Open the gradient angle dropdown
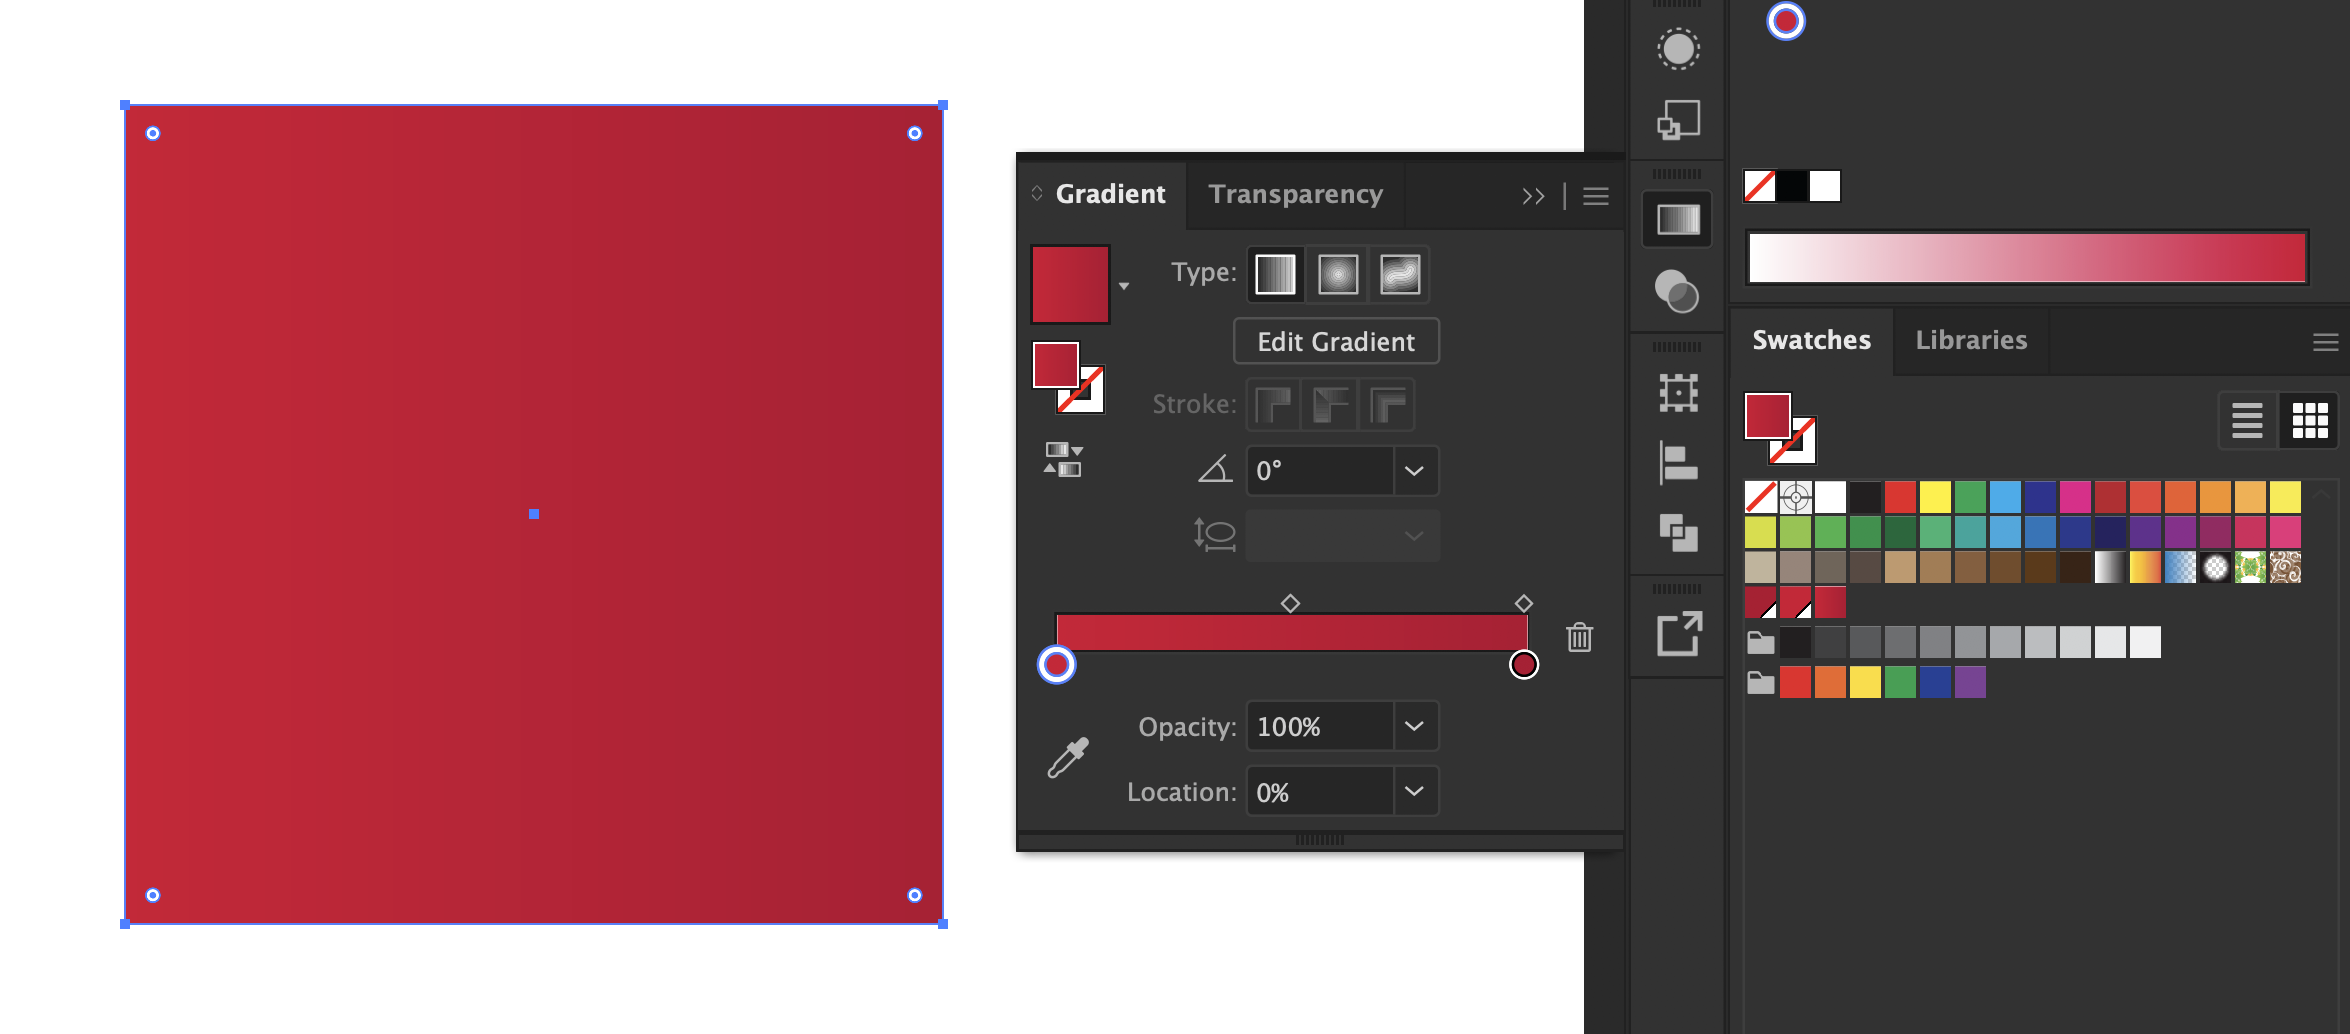Image resolution: width=2350 pixels, height=1034 pixels. tap(1414, 470)
